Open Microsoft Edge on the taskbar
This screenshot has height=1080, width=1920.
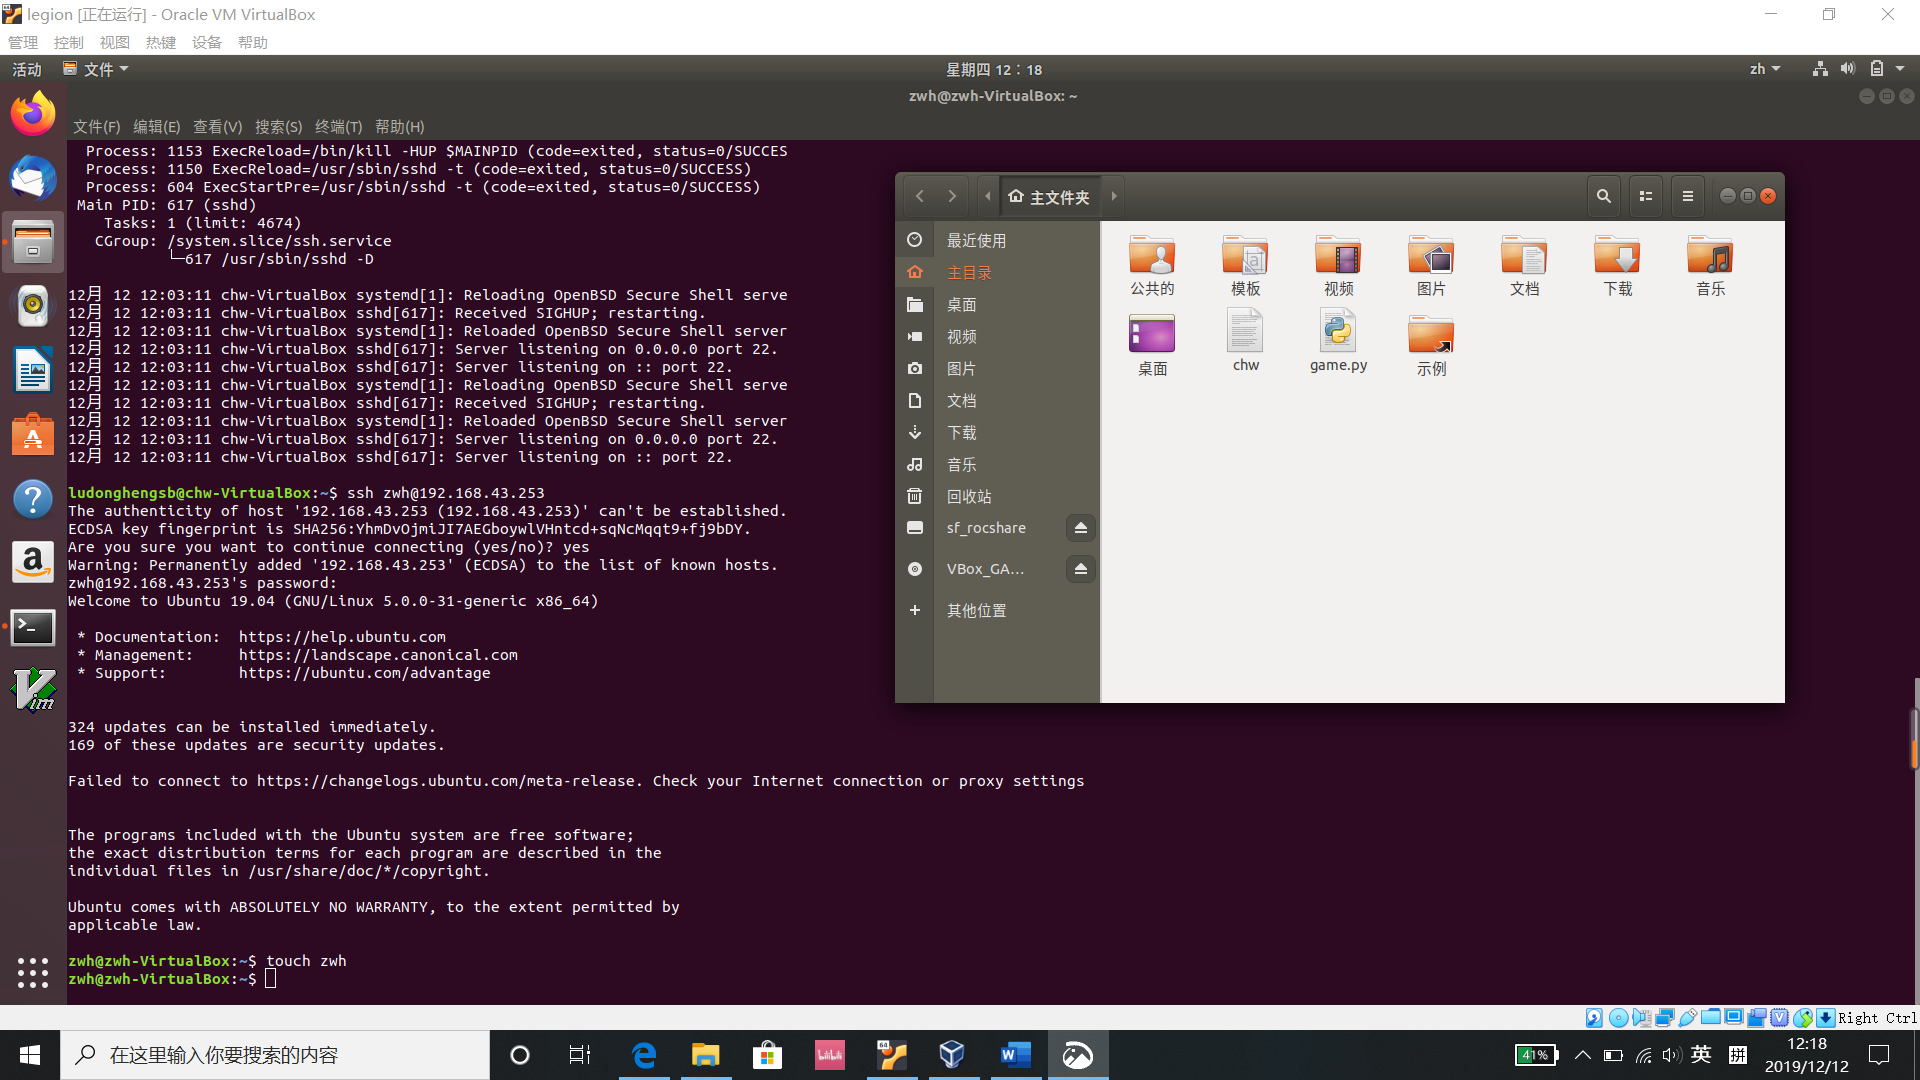click(644, 1055)
